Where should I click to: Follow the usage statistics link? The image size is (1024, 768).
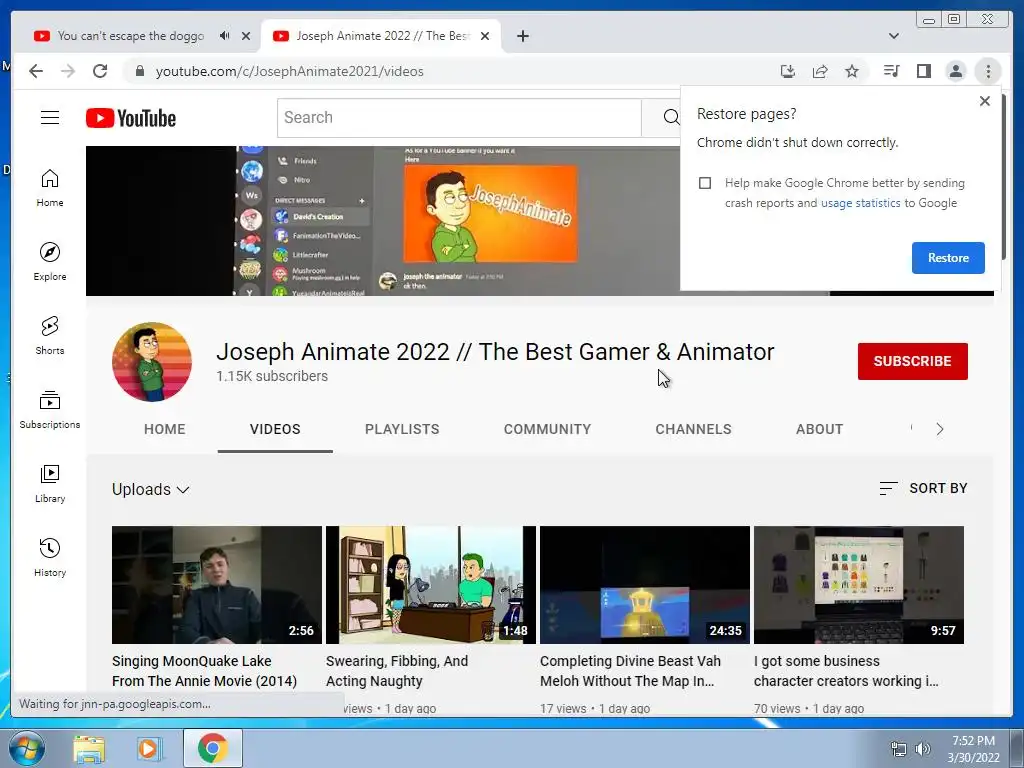[x=860, y=203]
